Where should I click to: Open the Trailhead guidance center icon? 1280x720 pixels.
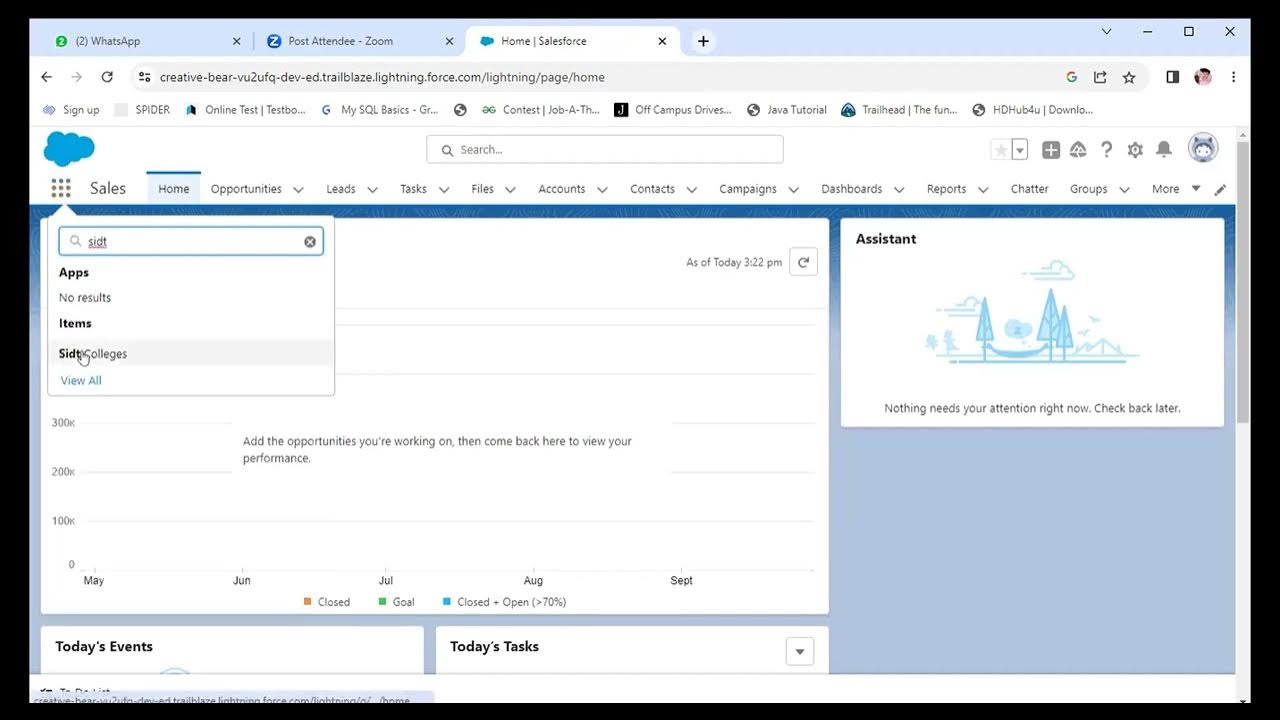pyautogui.click(x=1078, y=150)
